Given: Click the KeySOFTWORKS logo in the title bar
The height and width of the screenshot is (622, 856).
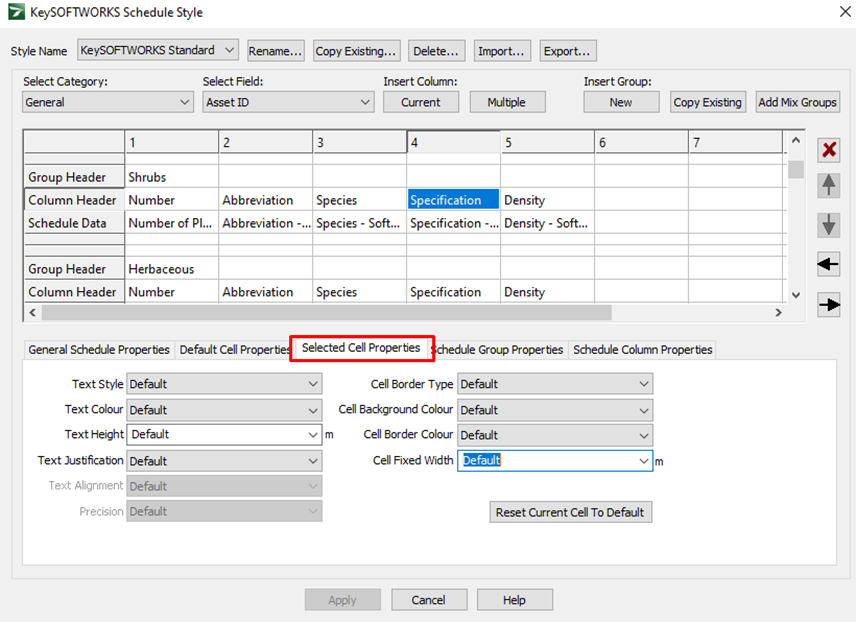Looking at the screenshot, I should point(14,12).
